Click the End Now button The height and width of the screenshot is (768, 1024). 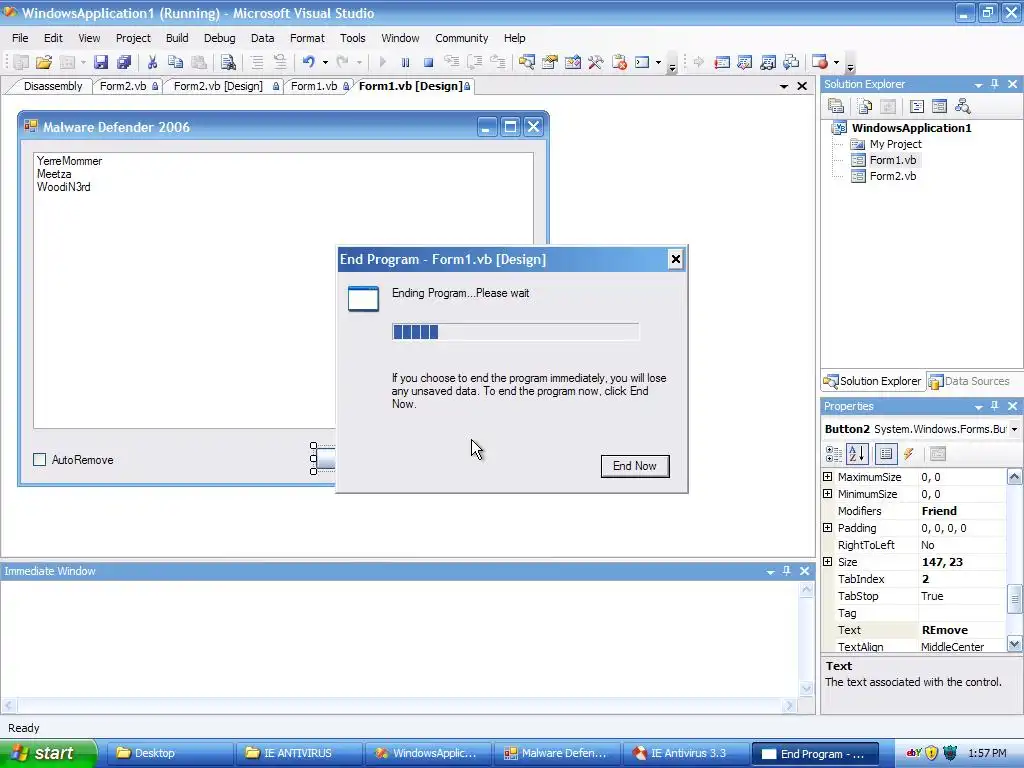[x=635, y=466]
